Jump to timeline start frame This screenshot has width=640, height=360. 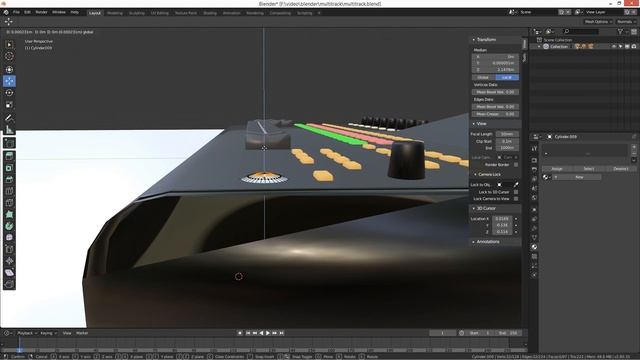(247, 333)
